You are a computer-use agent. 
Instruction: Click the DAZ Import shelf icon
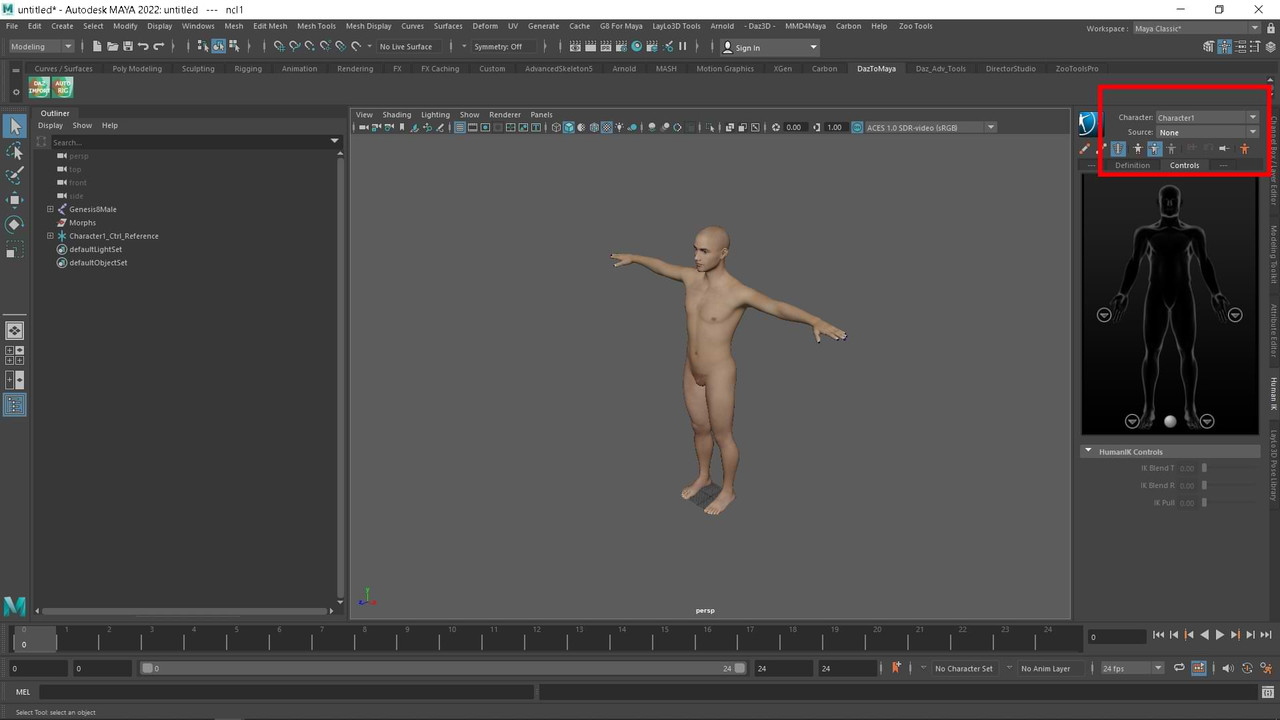pos(39,87)
